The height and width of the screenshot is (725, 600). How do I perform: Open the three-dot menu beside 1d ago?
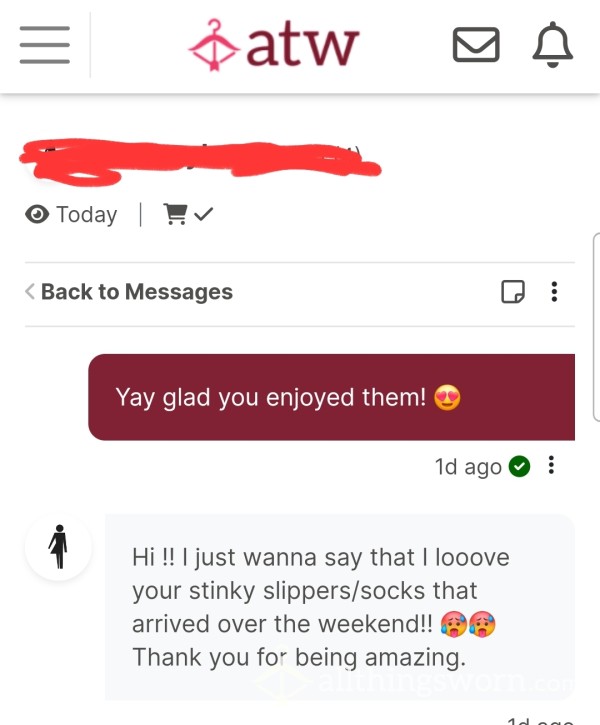point(551,465)
